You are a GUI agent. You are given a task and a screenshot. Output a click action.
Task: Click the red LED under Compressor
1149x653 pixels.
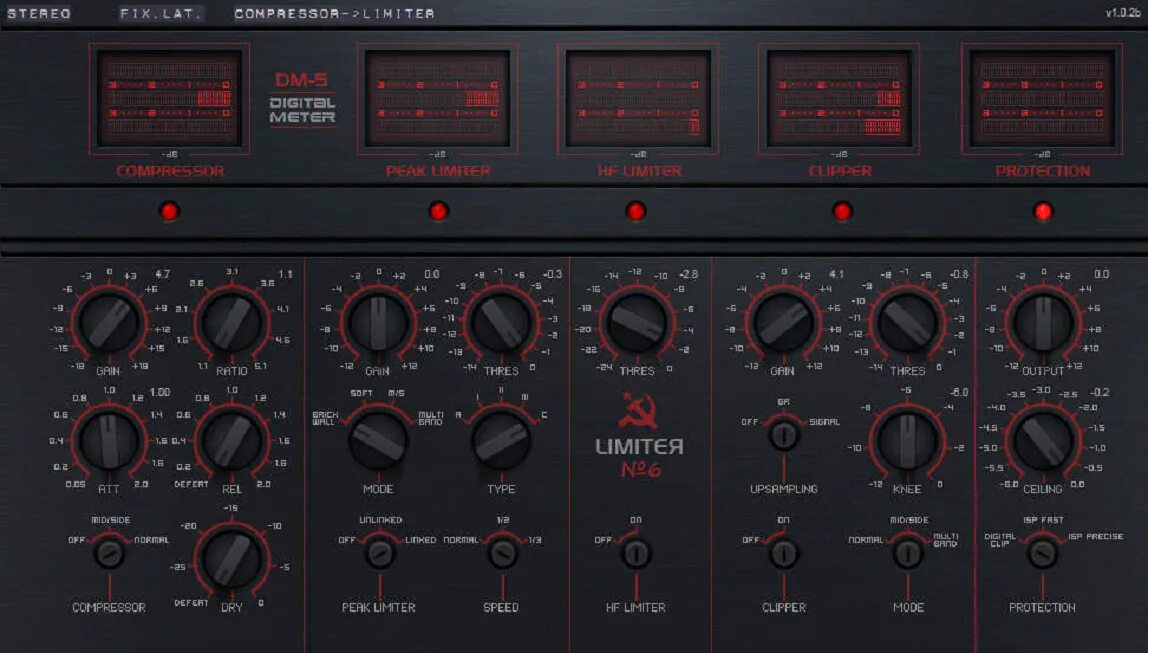(x=169, y=211)
